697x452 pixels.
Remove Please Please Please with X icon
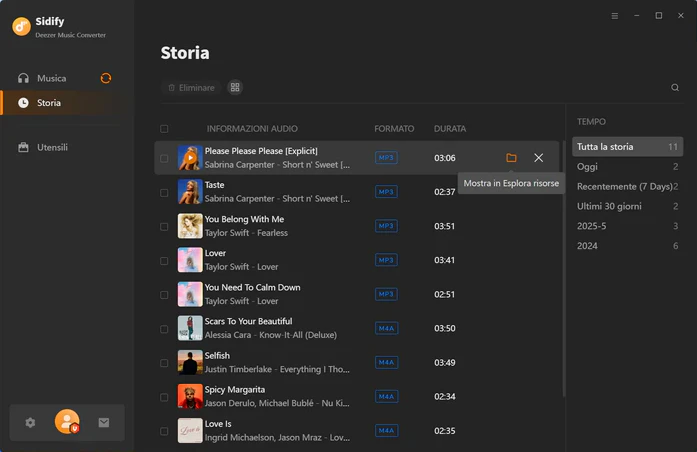[x=538, y=158]
